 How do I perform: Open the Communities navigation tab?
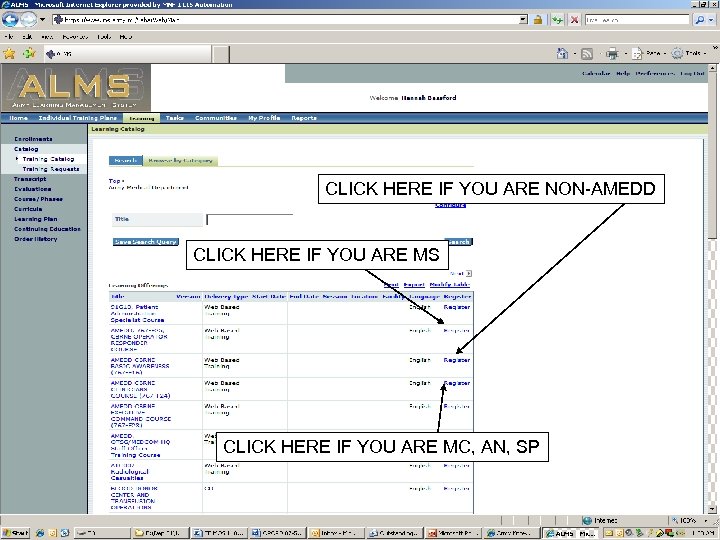tap(216, 118)
